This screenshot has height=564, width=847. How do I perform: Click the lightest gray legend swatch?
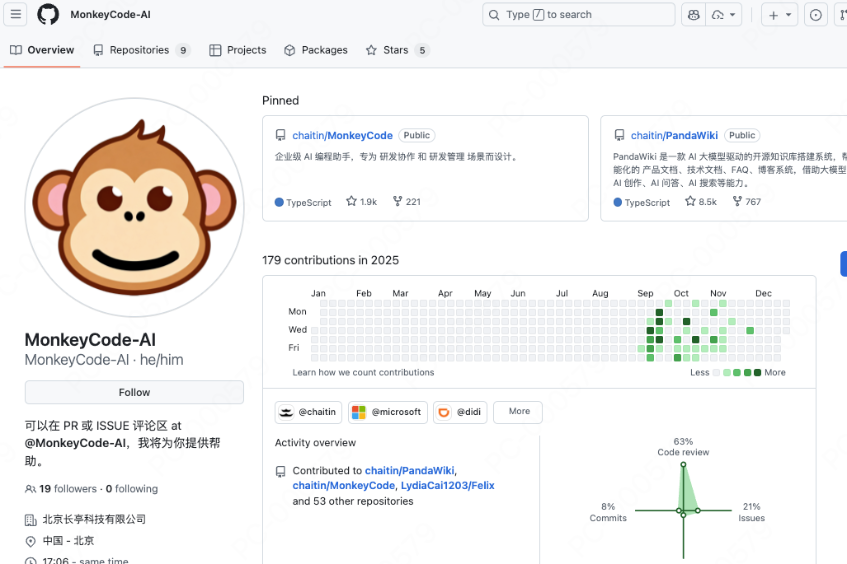716,372
